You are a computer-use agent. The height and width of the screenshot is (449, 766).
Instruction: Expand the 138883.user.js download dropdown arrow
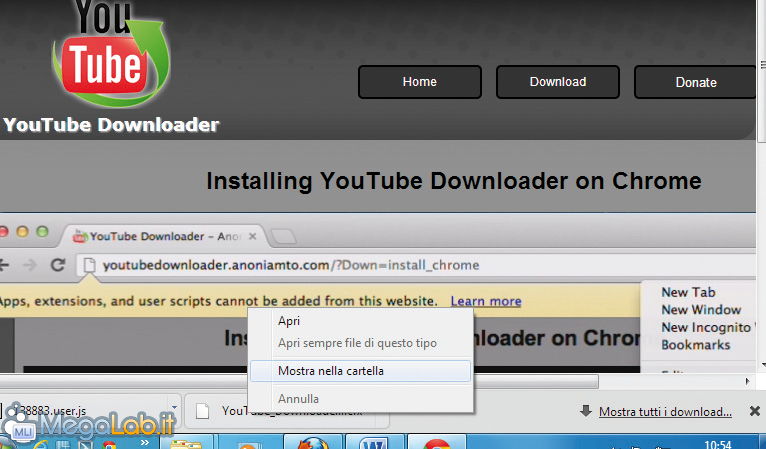coord(174,407)
